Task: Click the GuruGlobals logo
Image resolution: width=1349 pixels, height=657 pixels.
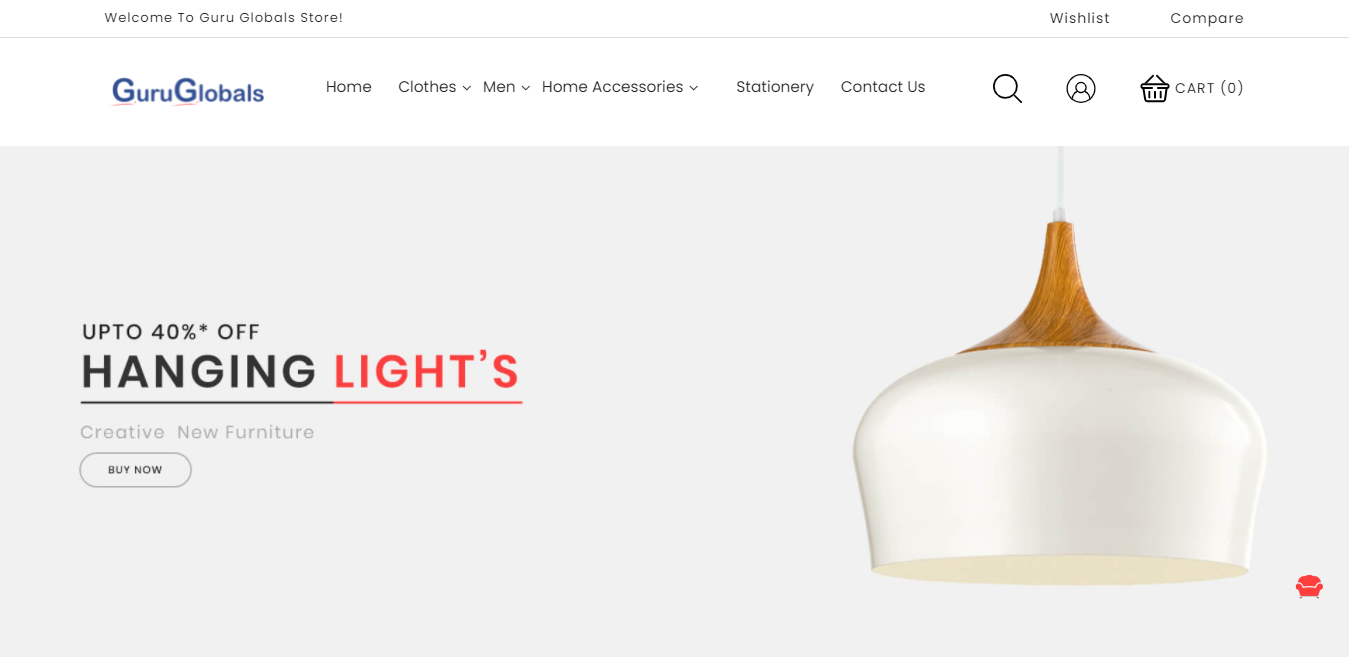Action: (188, 91)
